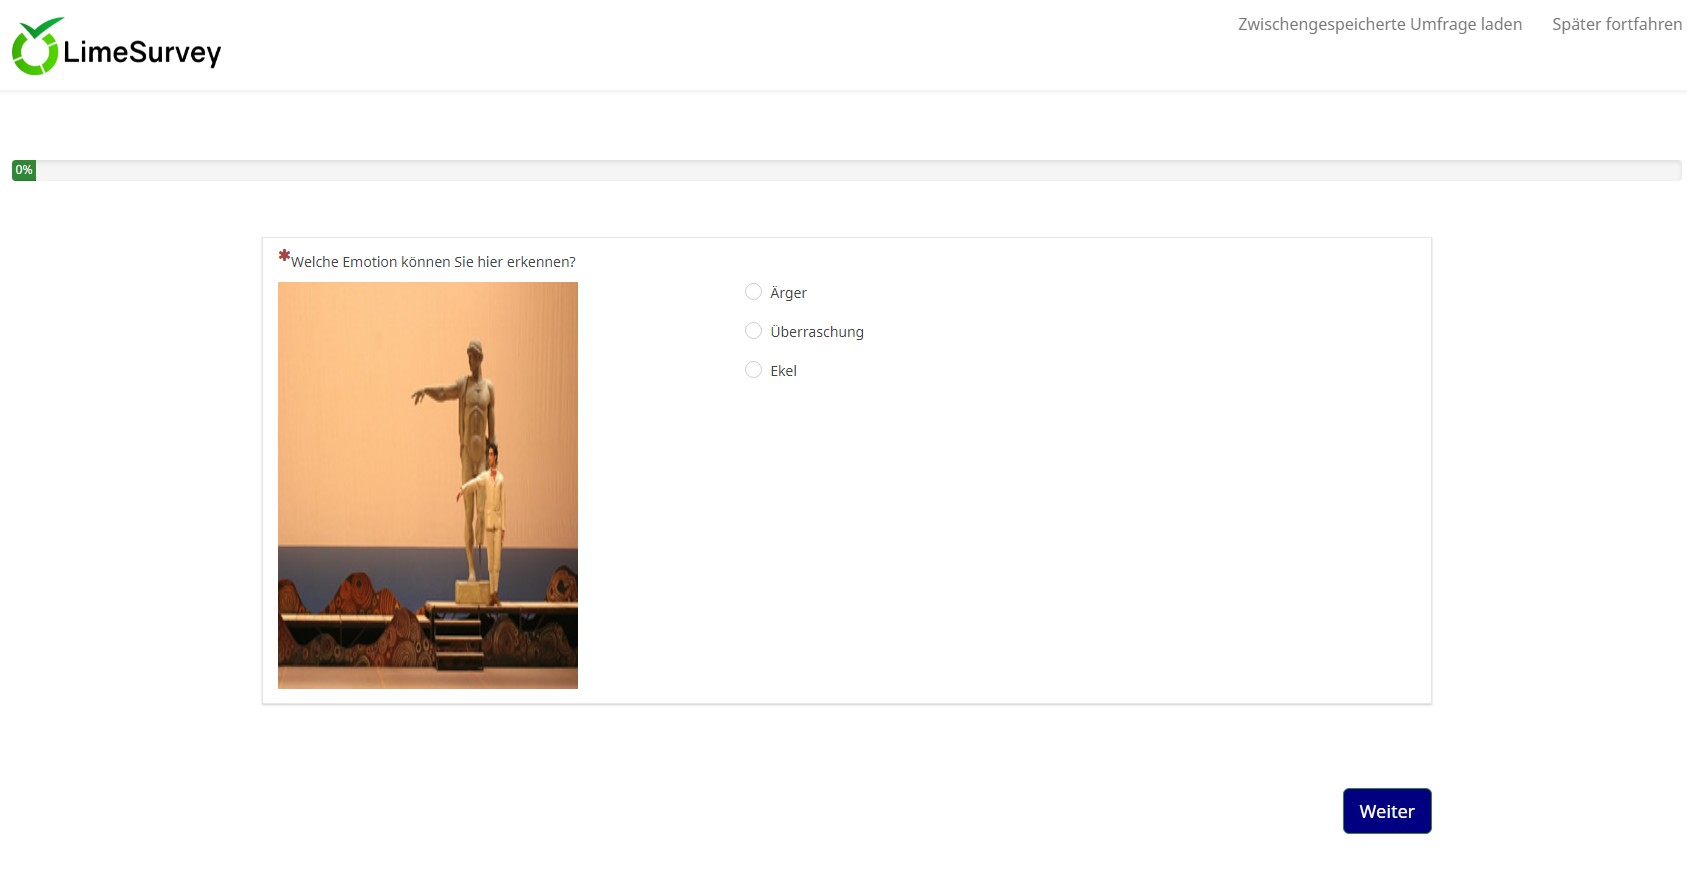Viewport: 1687px width, 879px height.
Task: Click the Ekel answer label text
Action: tap(783, 371)
